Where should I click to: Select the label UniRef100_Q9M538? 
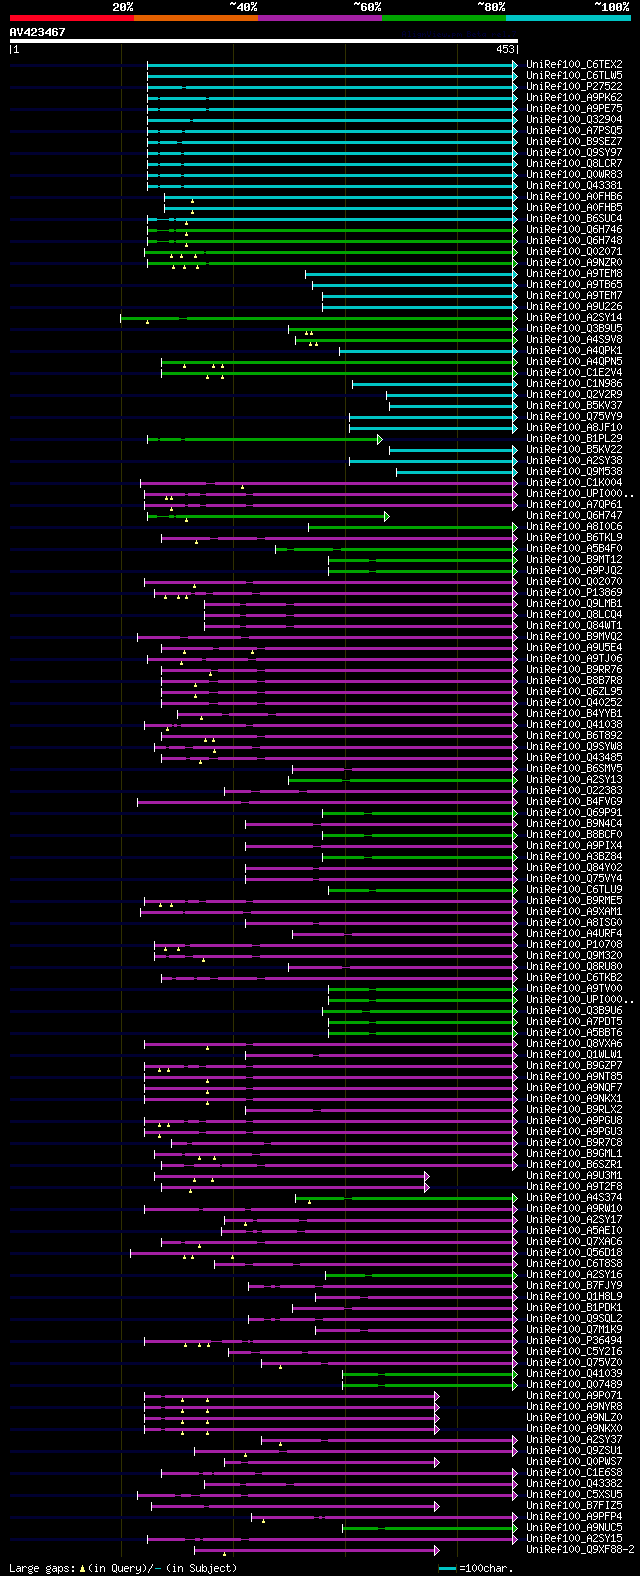tap(574, 471)
